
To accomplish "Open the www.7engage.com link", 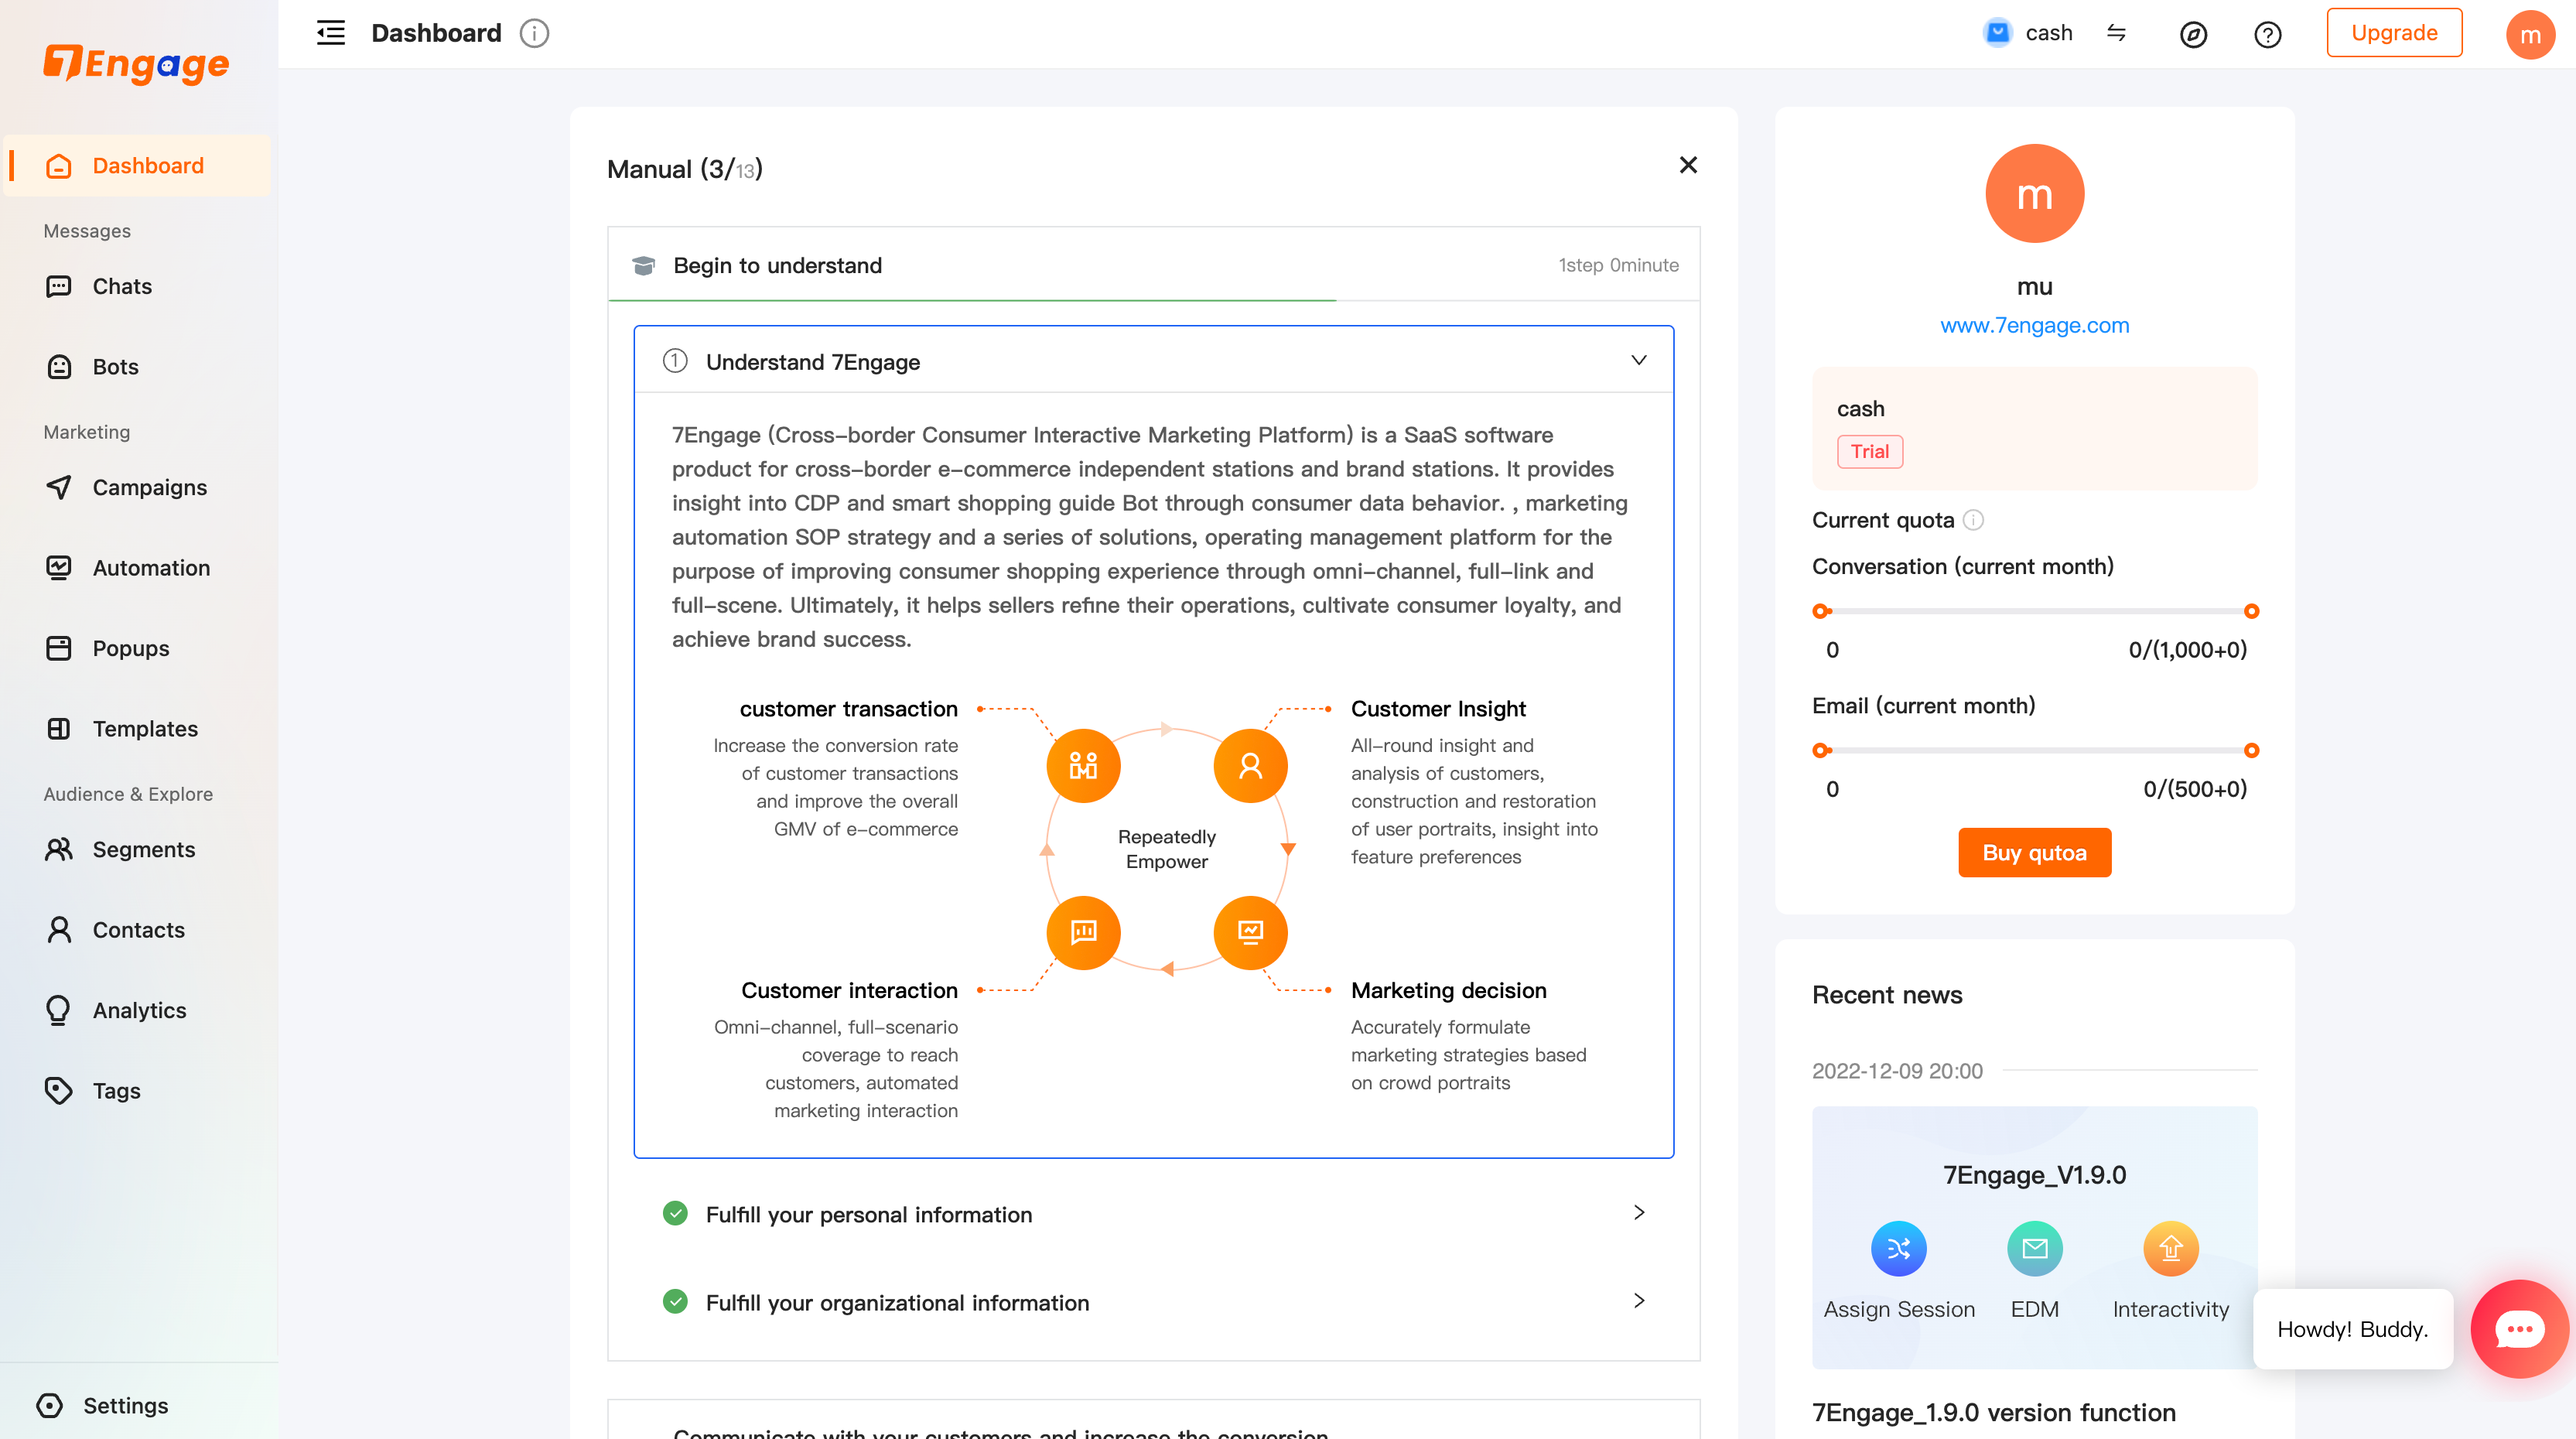I will coord(2034,325).
